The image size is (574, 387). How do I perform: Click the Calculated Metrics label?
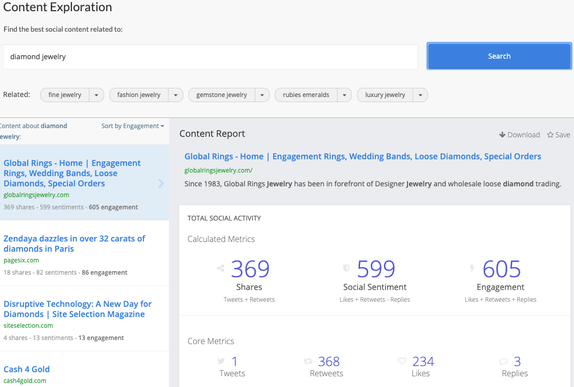pyautogui.click(x=221, y=239)
